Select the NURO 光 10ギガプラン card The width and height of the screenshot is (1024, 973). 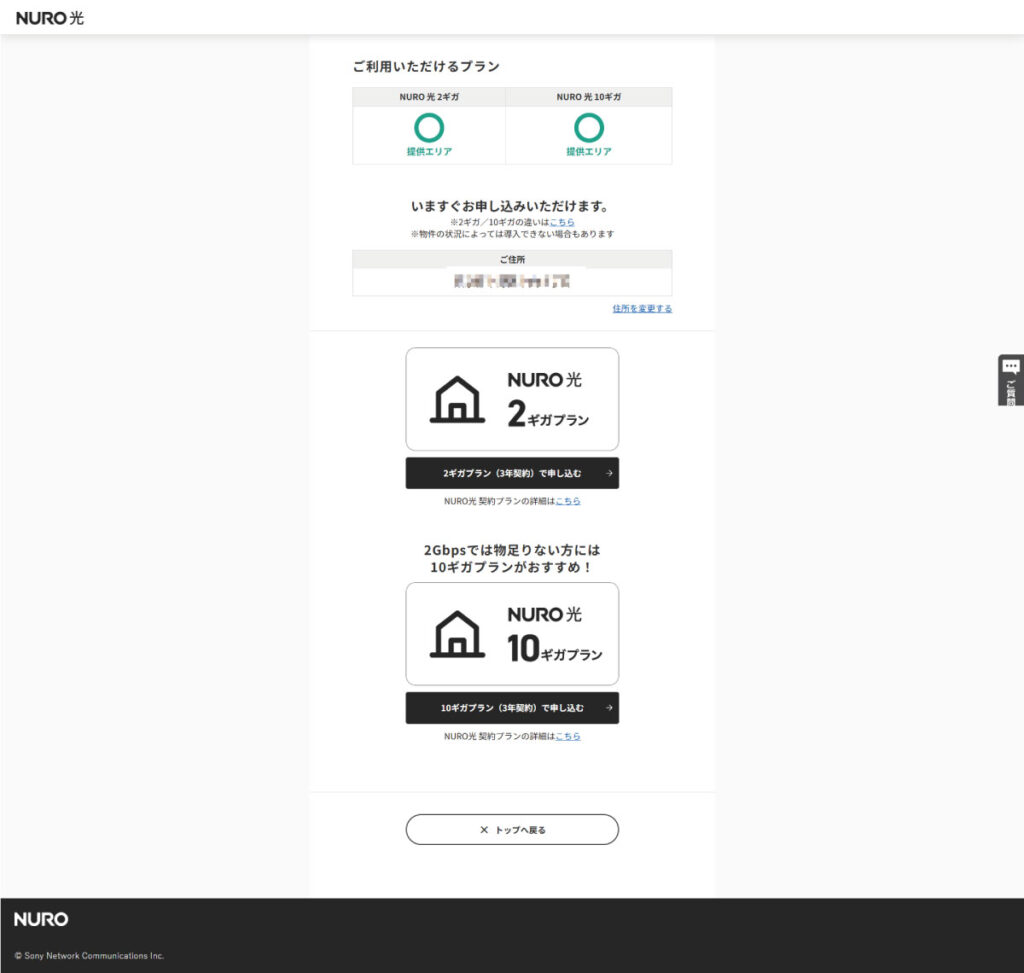[512, 634]
